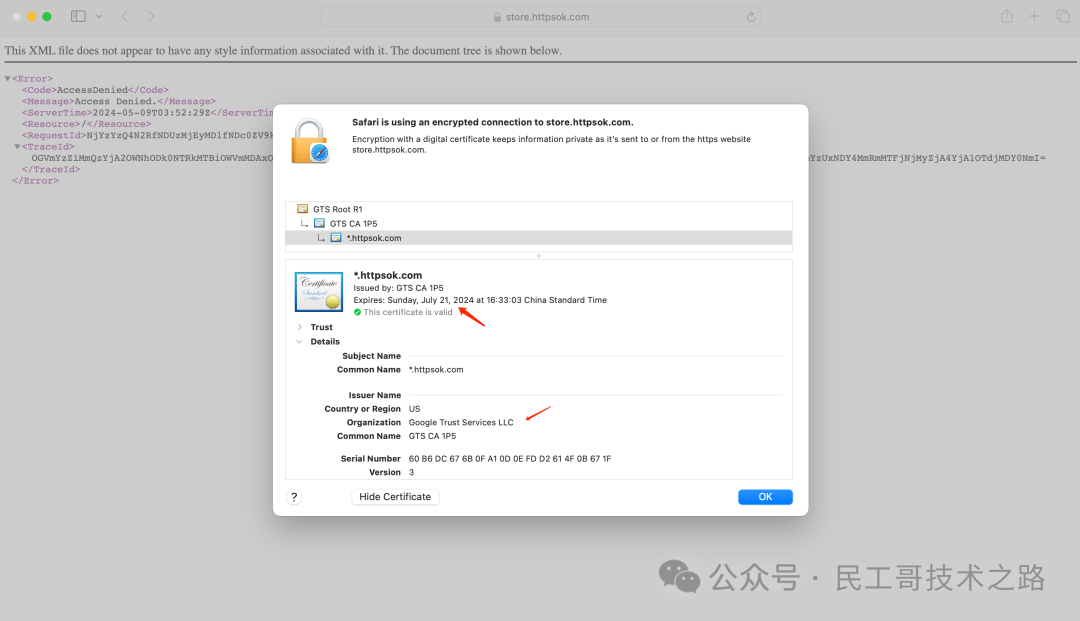Select GTS Root R1 in certificate chain
This screenshot has height=621, width=1080.
click(x=539, y=209)
